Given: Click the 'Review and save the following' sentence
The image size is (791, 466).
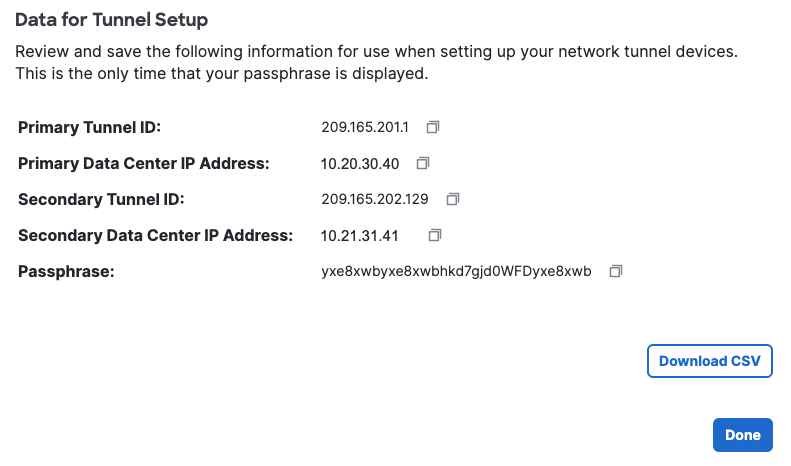Looking at the screenshot, I should pyautogui.click(x=376, y=51).
